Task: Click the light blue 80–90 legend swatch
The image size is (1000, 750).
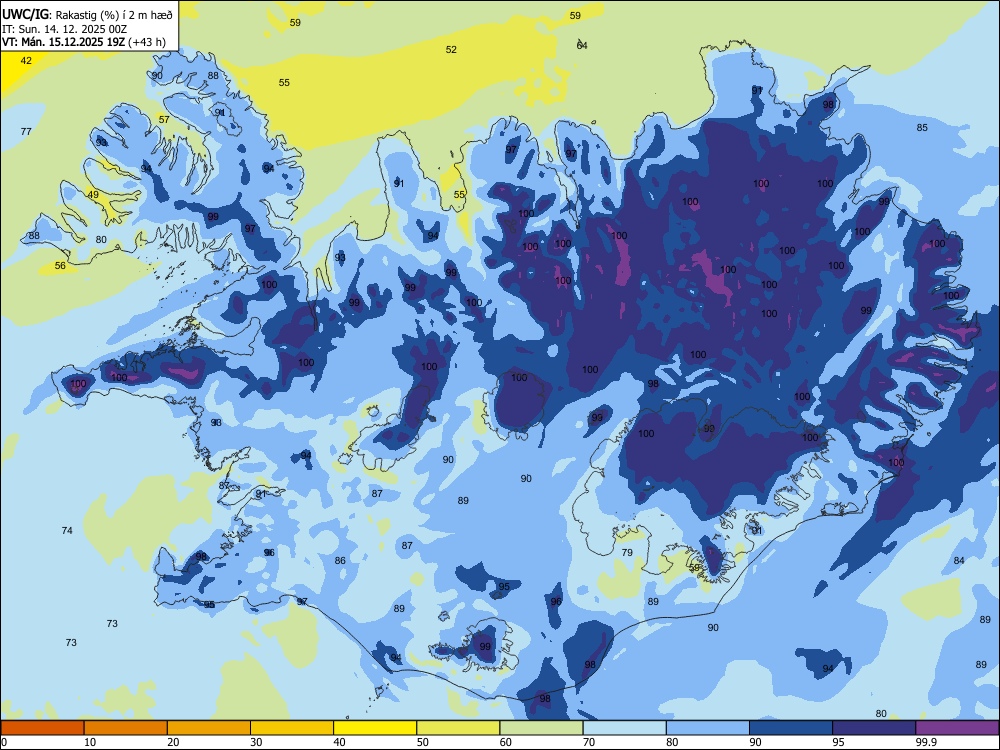Action: tap(708, 728)
